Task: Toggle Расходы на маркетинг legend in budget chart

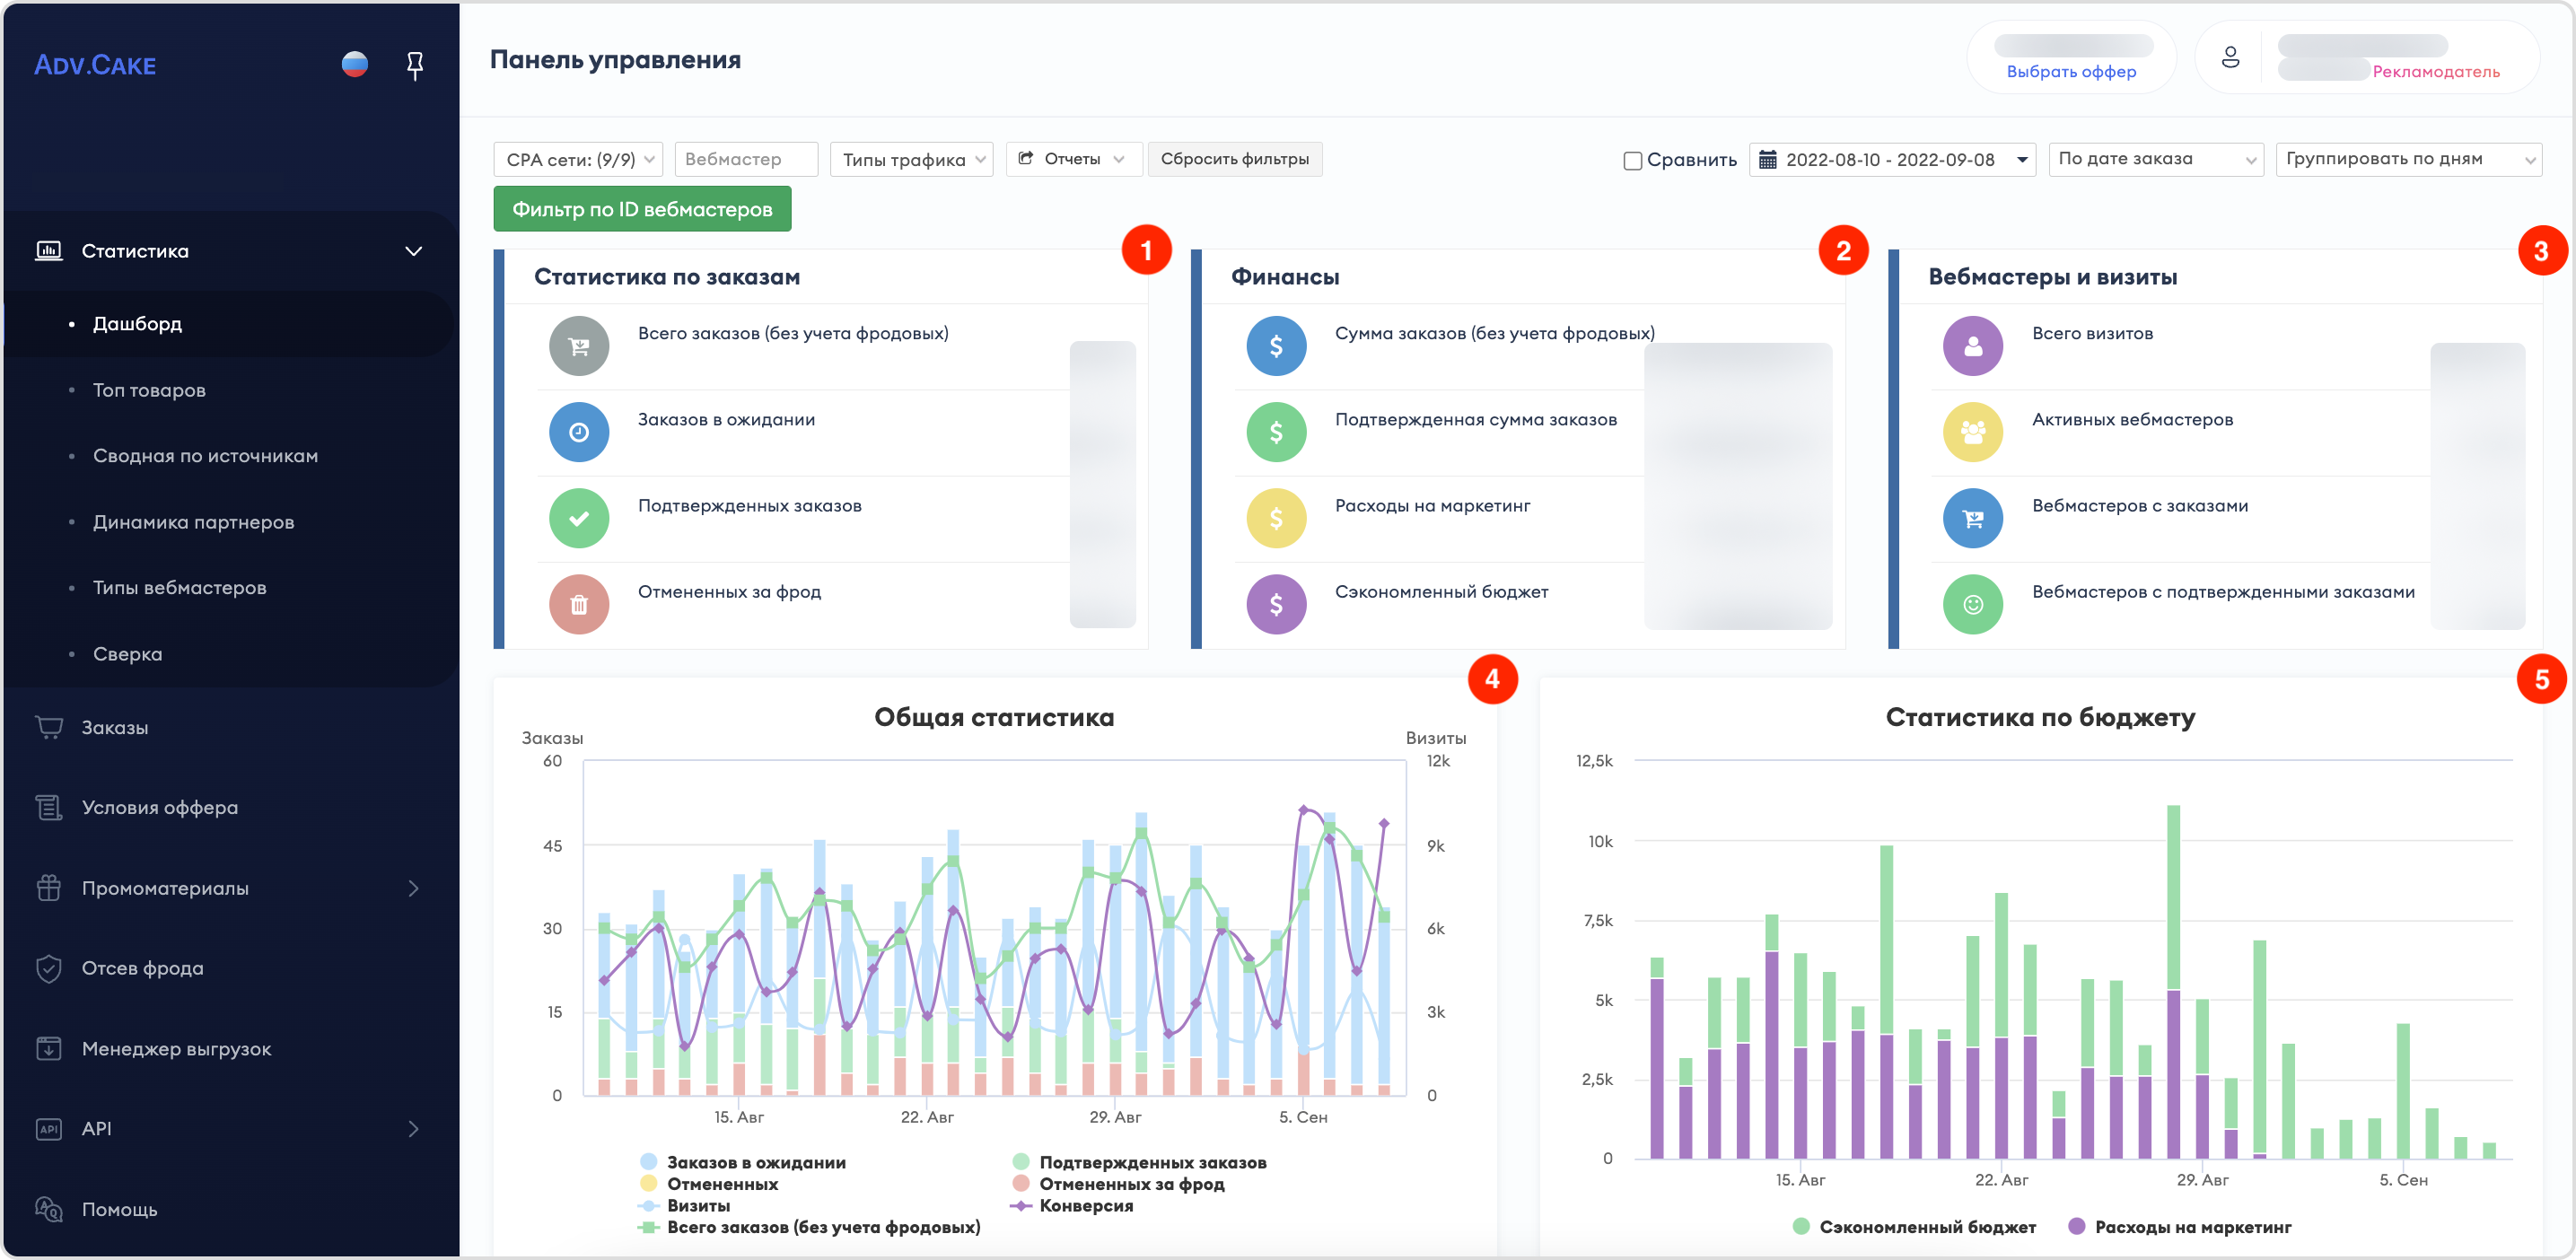Action: coord(2179,1227)
